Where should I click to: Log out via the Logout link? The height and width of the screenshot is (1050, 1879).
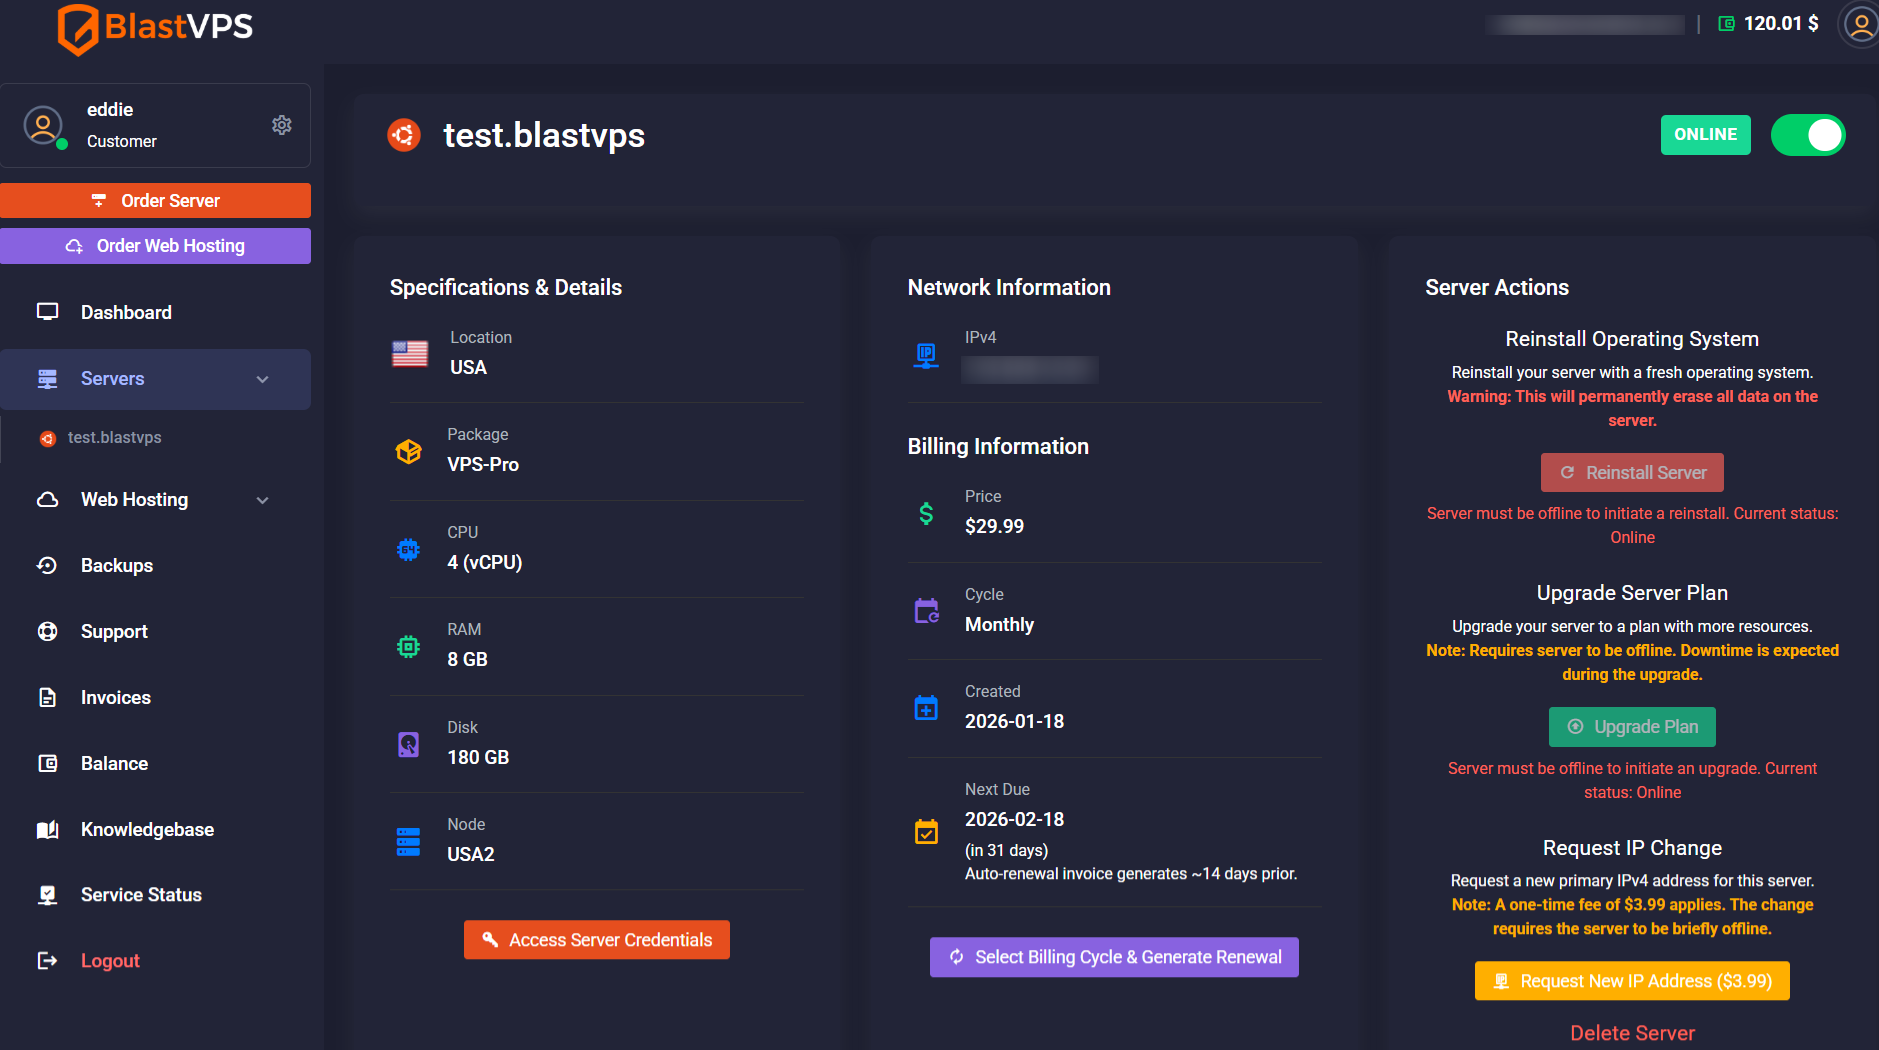110,961
